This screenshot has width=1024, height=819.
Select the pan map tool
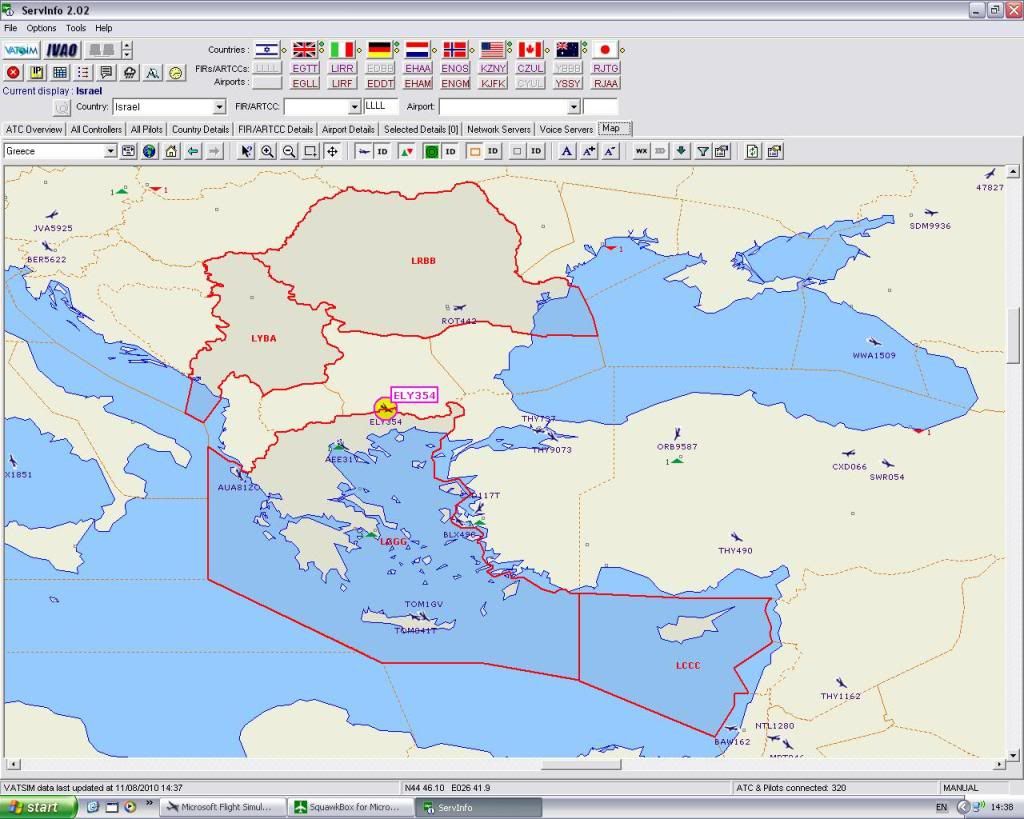pyautogui.click(x=332, y=151)
